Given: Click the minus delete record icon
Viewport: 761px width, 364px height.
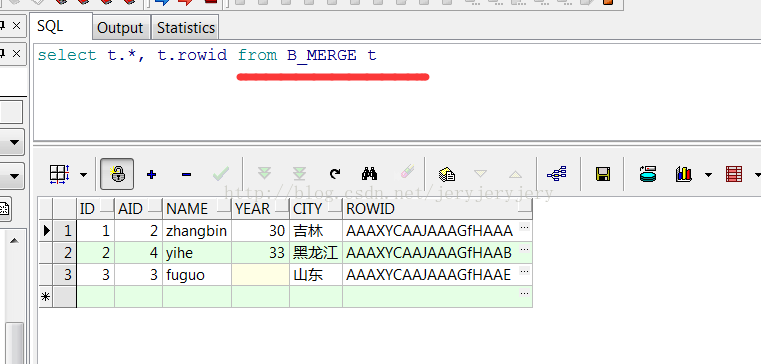Looking at the screenshot, I should pos(186,174).
